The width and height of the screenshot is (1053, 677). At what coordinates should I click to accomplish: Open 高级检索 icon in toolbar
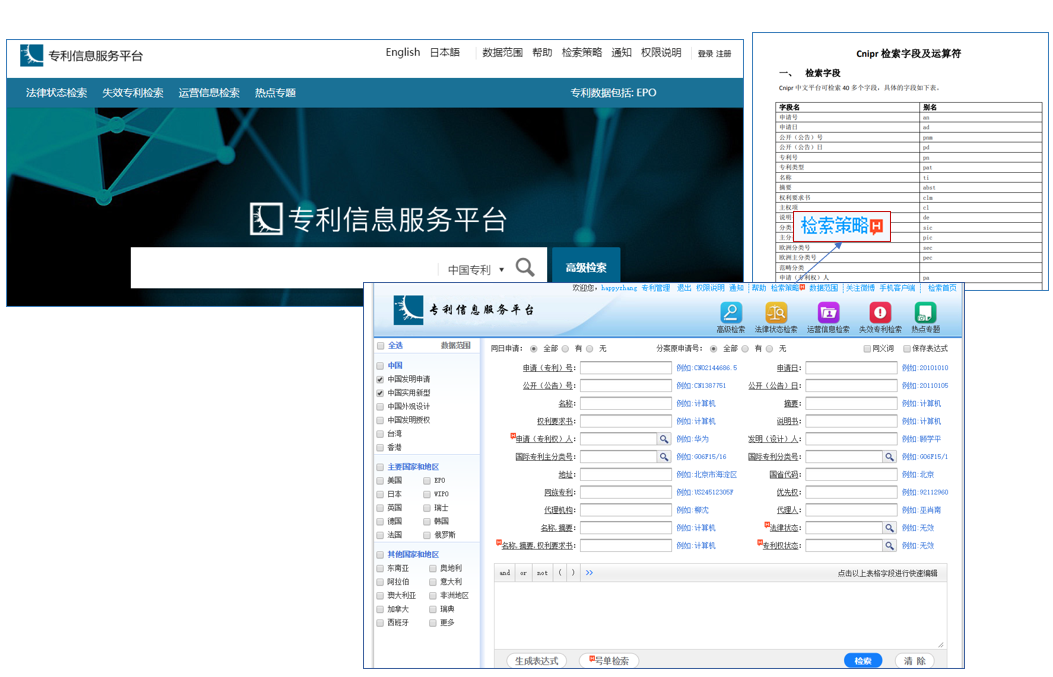[x=731, y=313]
